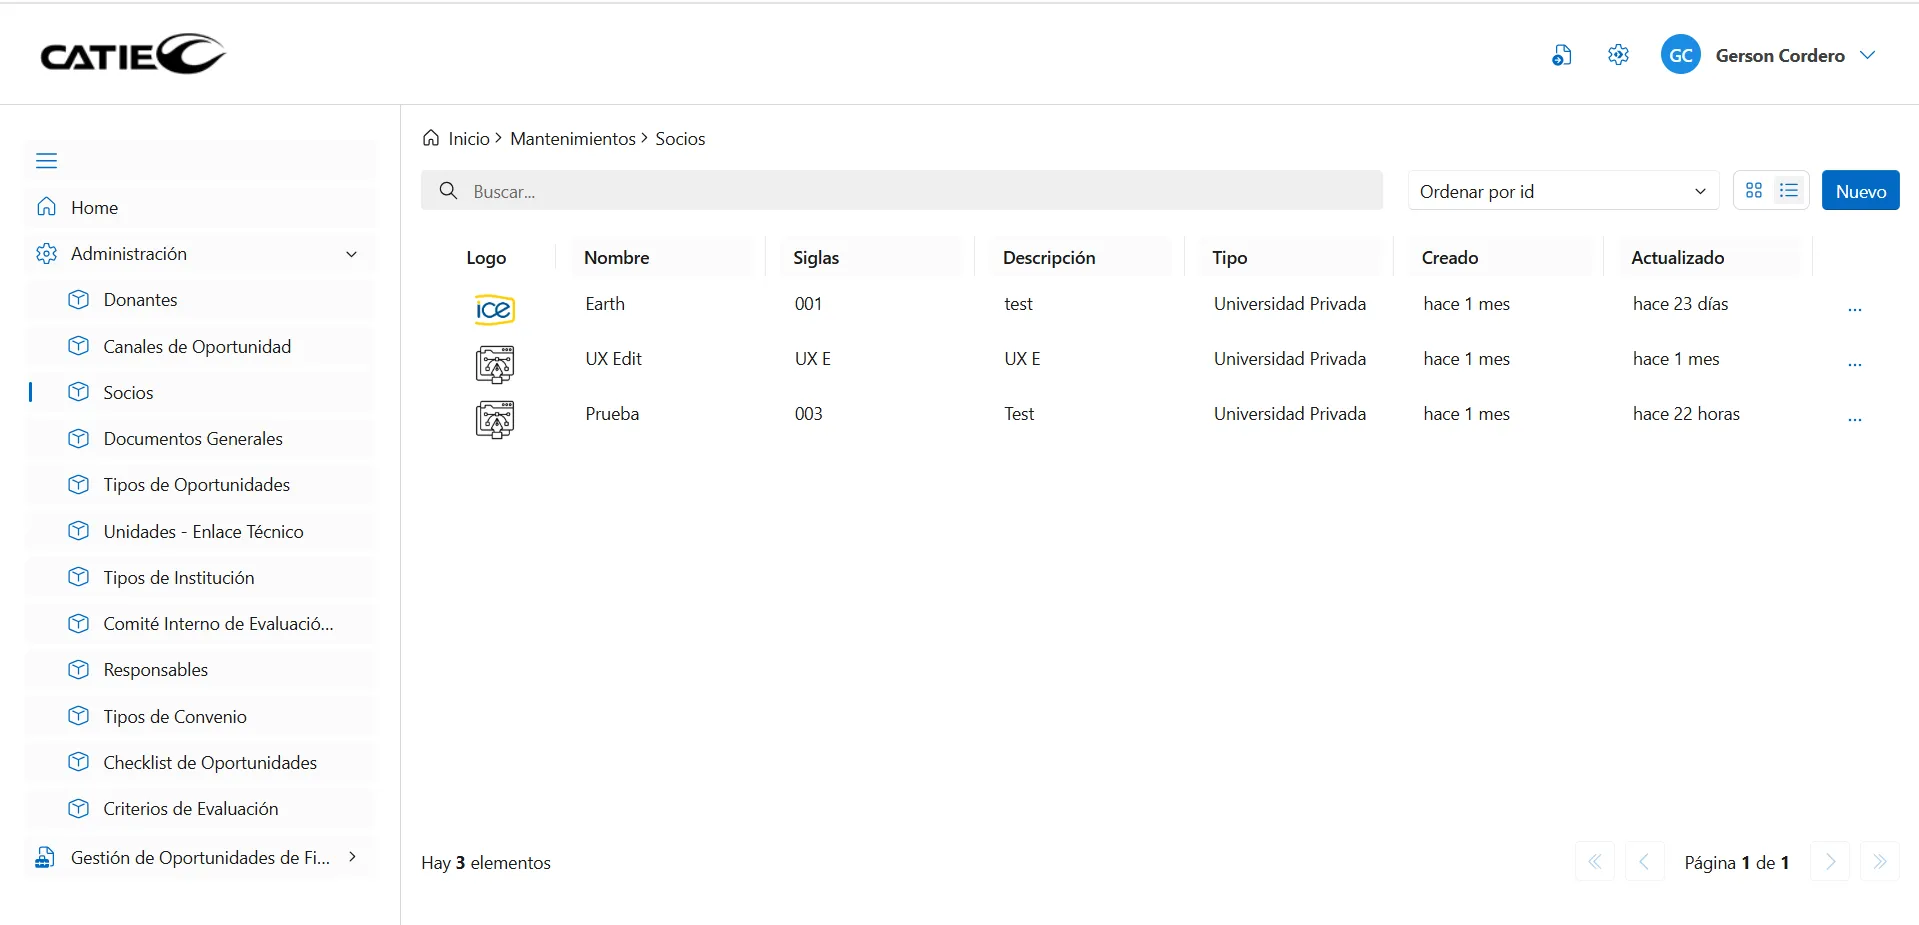
Task: Open the Gerson Cordero user menu chevron
Action: point(1867,55)
